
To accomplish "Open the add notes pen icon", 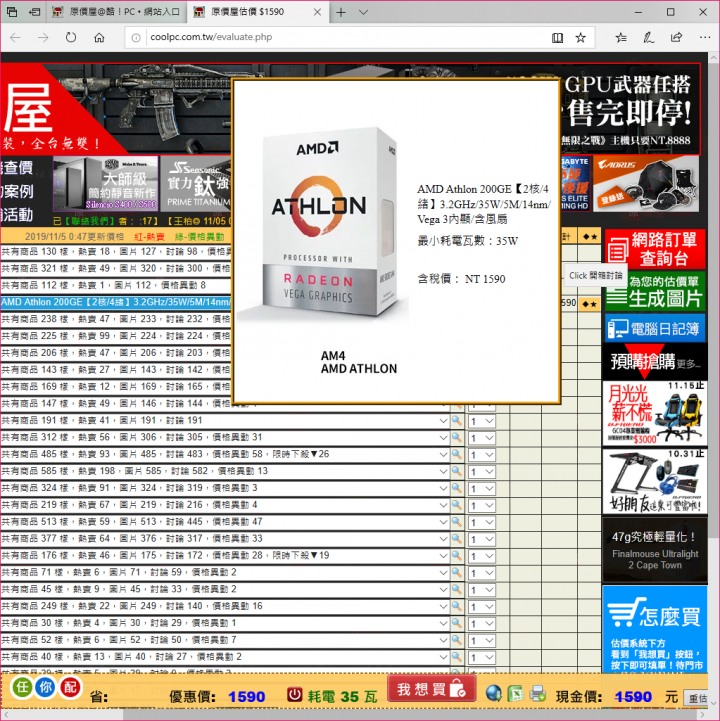I will tap(649, 37).
